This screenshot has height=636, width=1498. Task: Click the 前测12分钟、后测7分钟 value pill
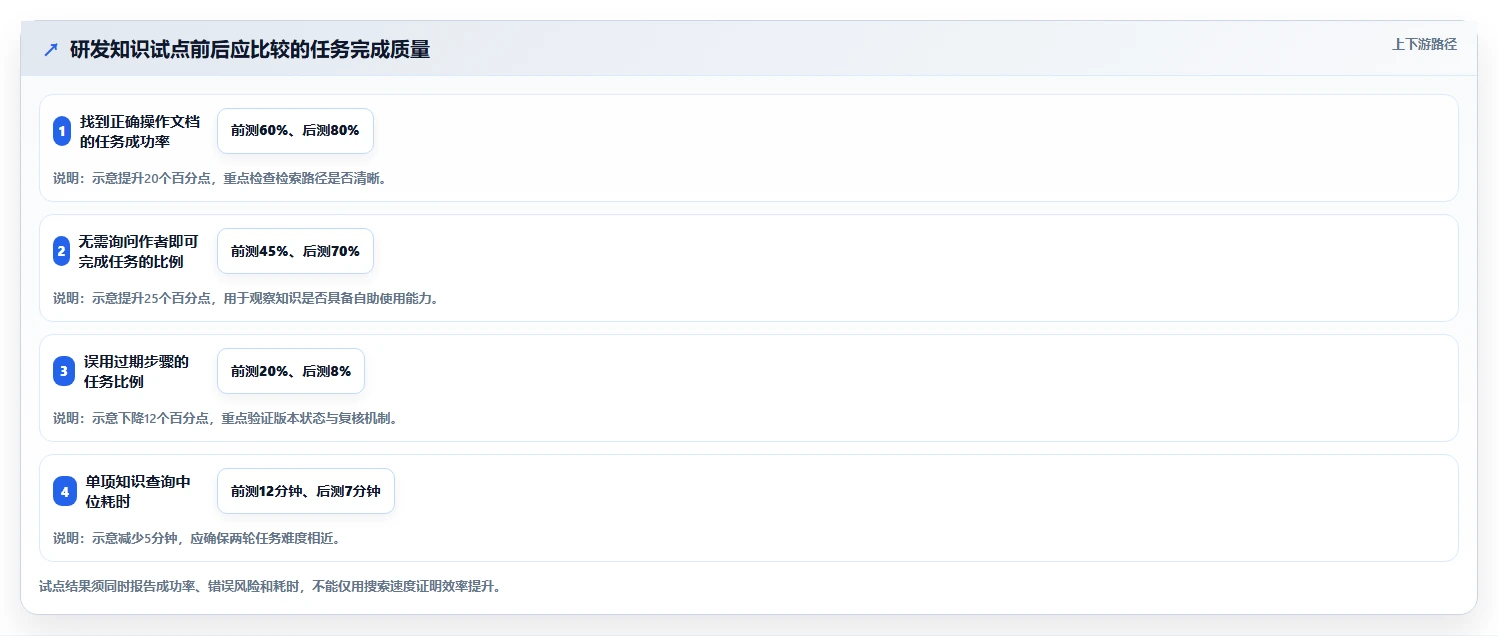[x=306, y=491]
